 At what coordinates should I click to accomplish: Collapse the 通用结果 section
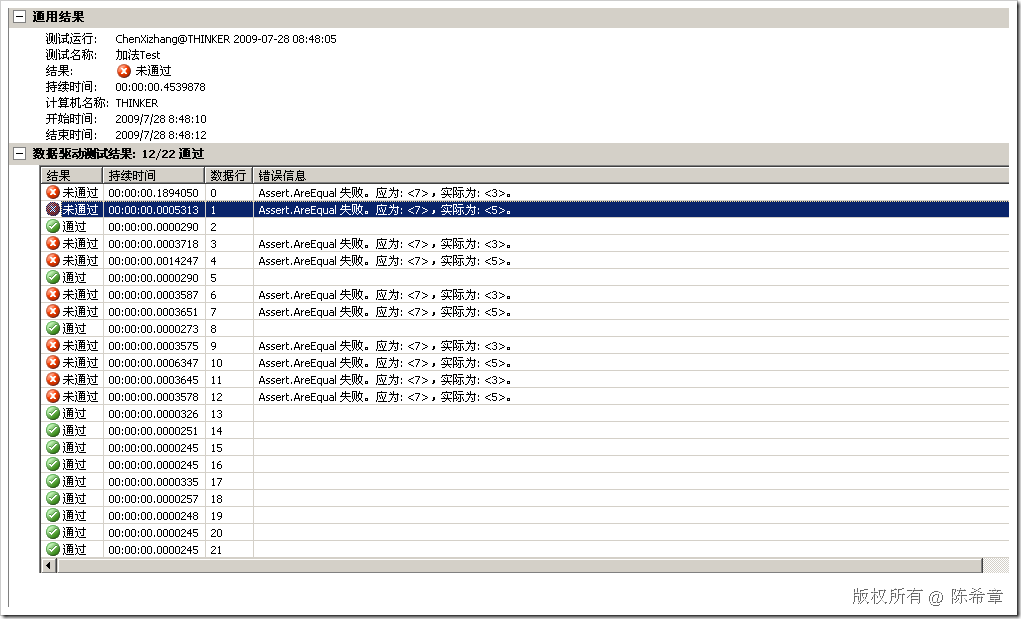18,17
